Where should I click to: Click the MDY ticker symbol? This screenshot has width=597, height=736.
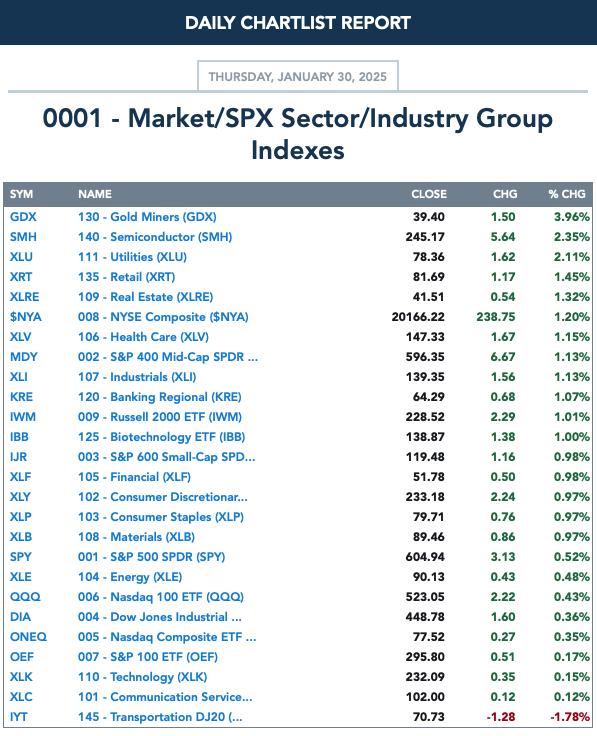coord(23,357)
